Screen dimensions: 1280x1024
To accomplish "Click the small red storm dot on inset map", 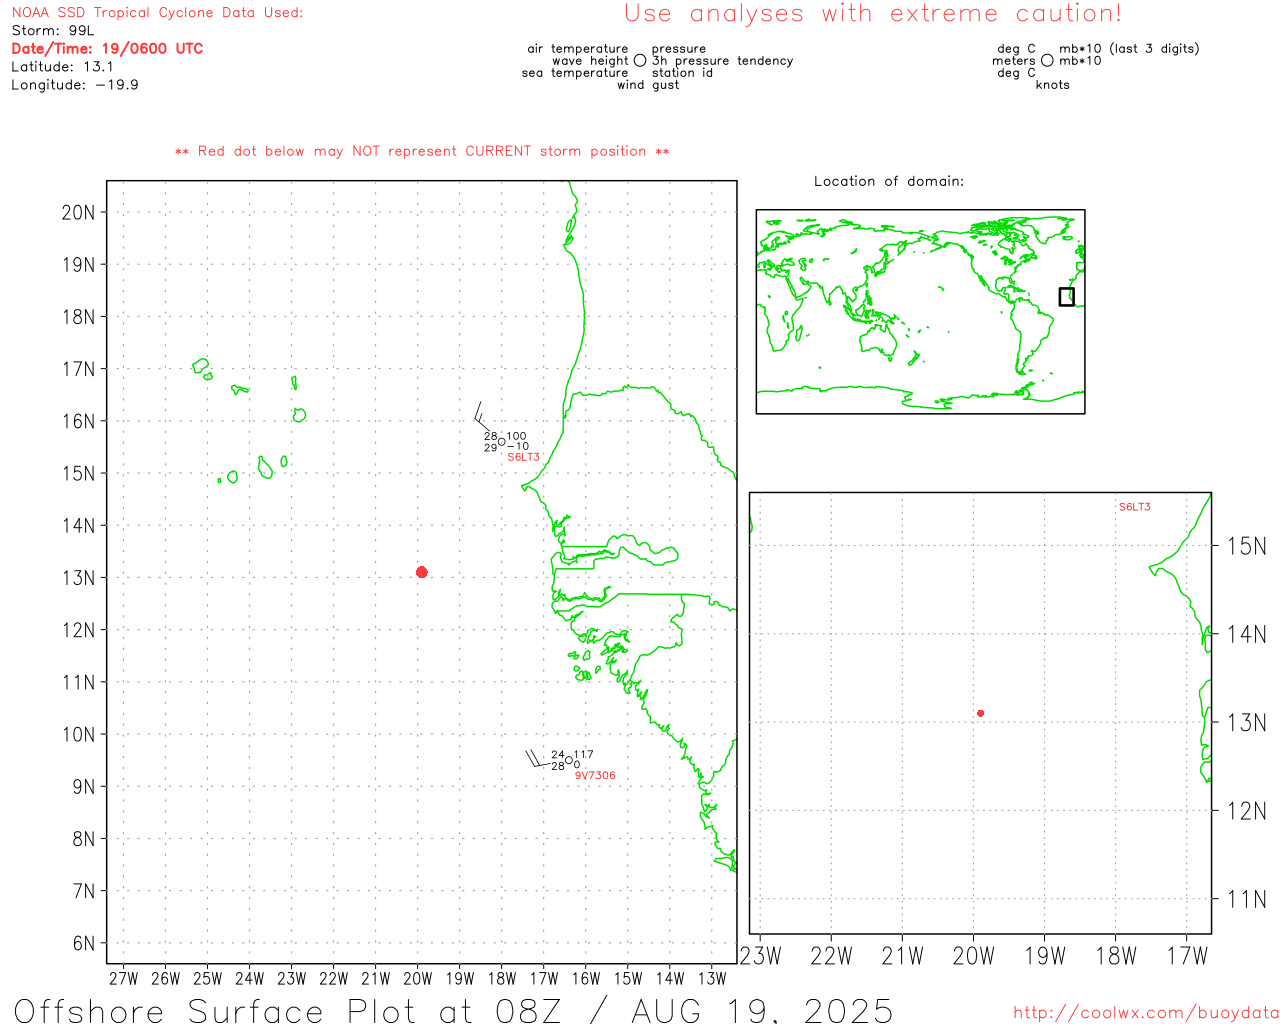I will coord(980,713).
